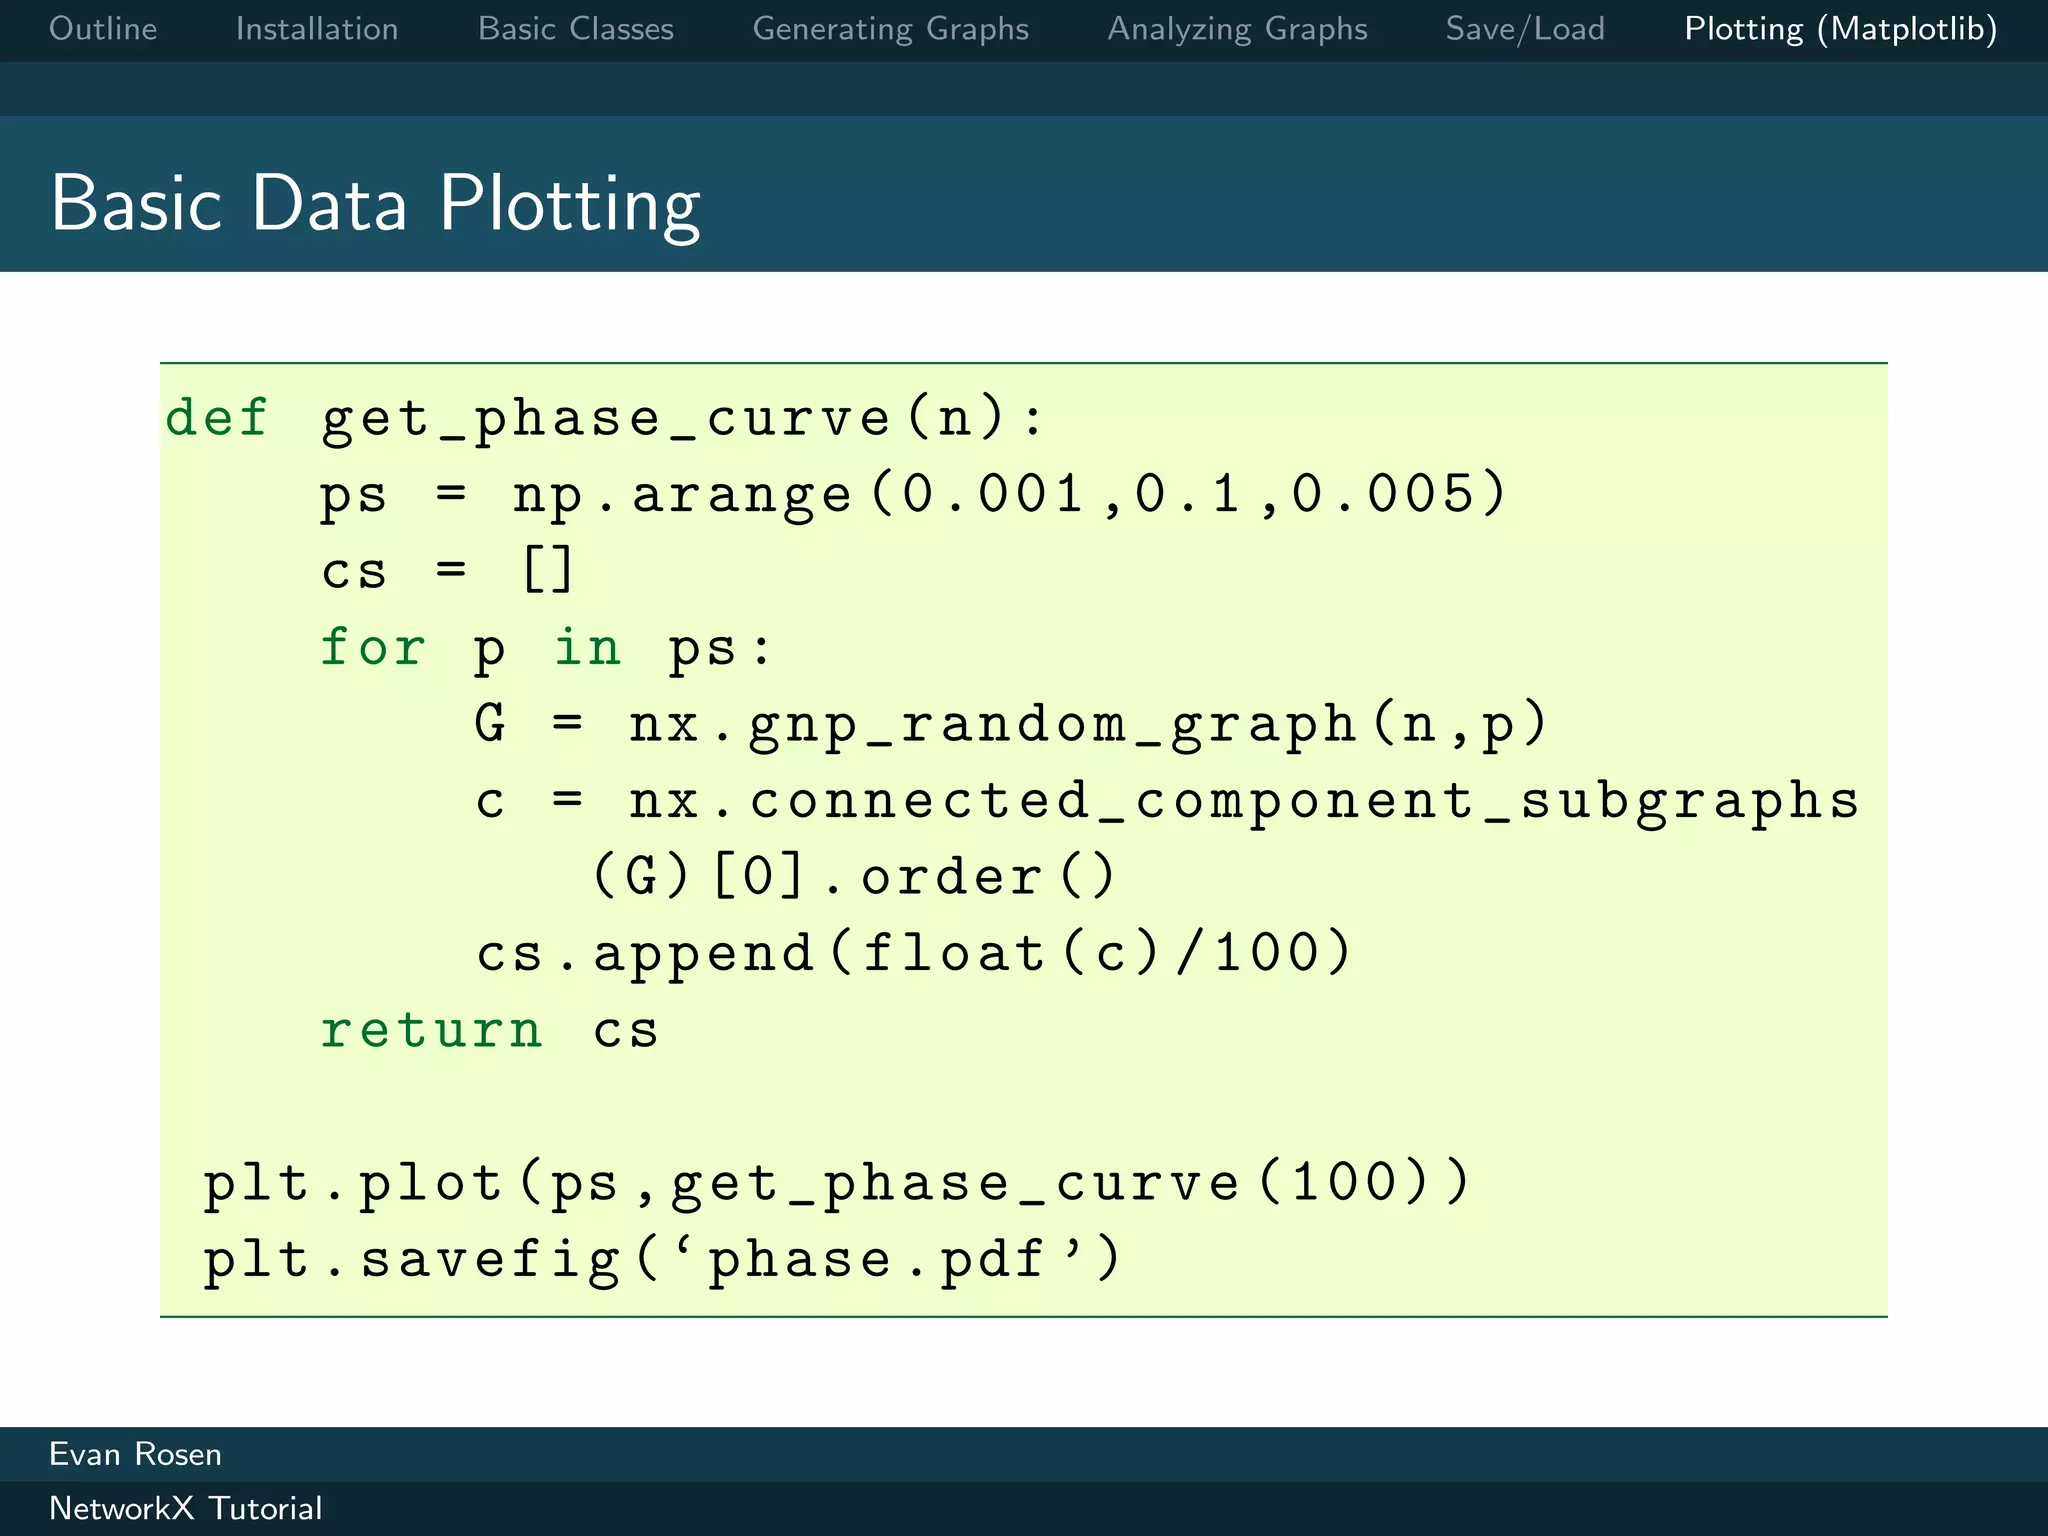Click the plt.savefig('phase.pdf') line
Viewport: 2048px width, 1536px height.
(663, 1260)
